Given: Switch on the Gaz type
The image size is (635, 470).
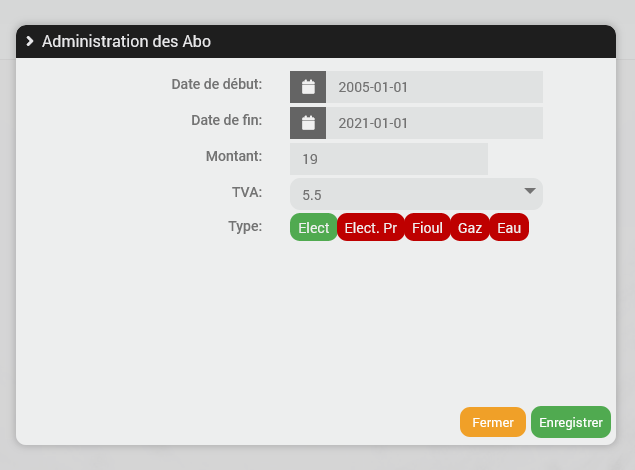Looking at the screenshot, I should click(470, 228).
